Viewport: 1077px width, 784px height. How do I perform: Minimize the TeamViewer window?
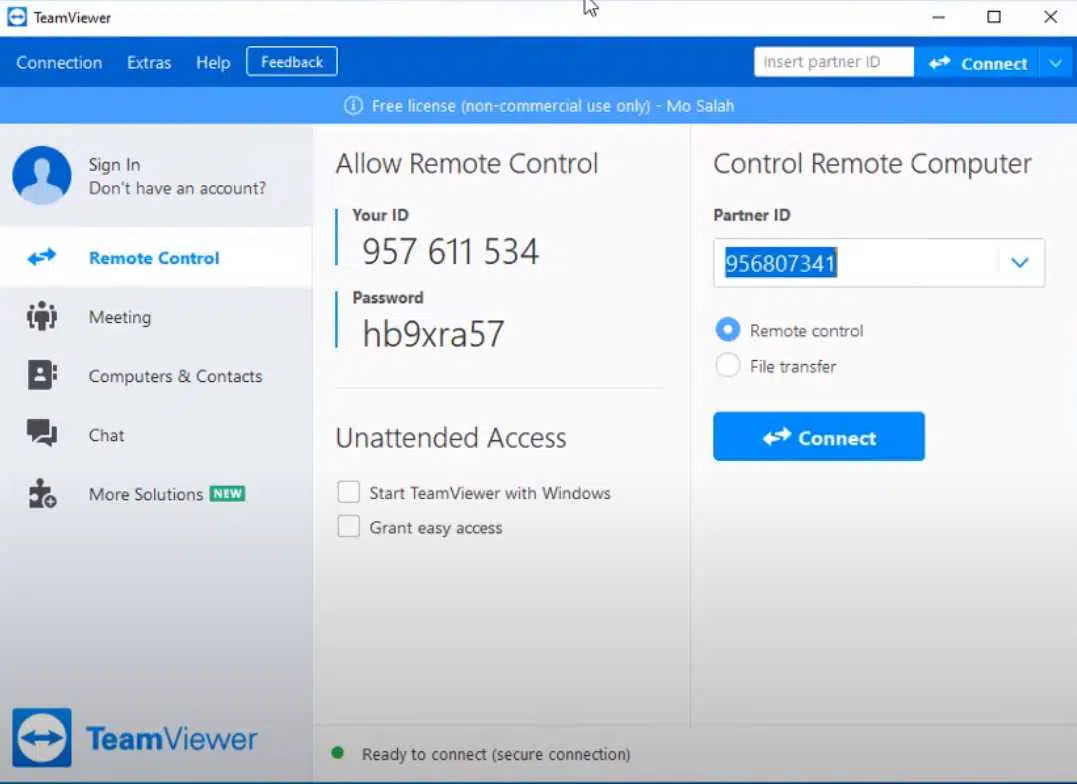(x=938, y=17)
